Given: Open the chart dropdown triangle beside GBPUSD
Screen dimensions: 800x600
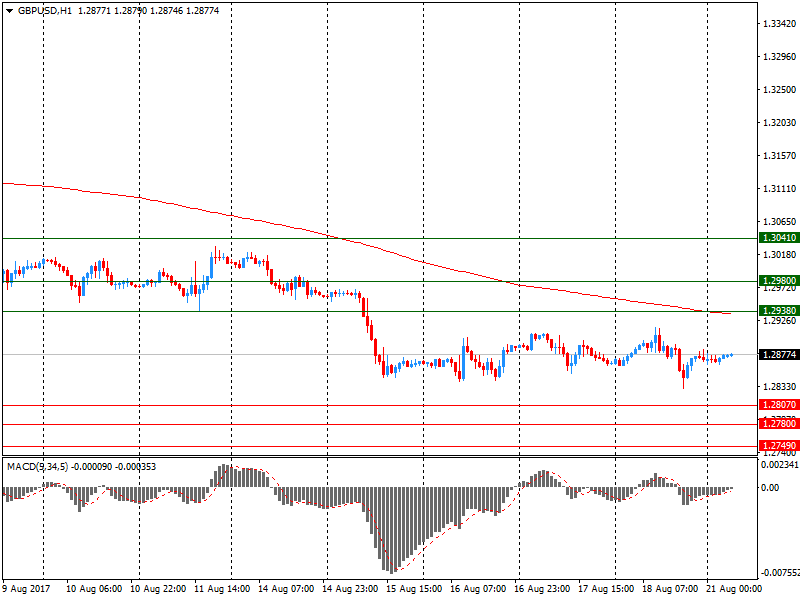Looking at the screenshot, I should (10, 11).
